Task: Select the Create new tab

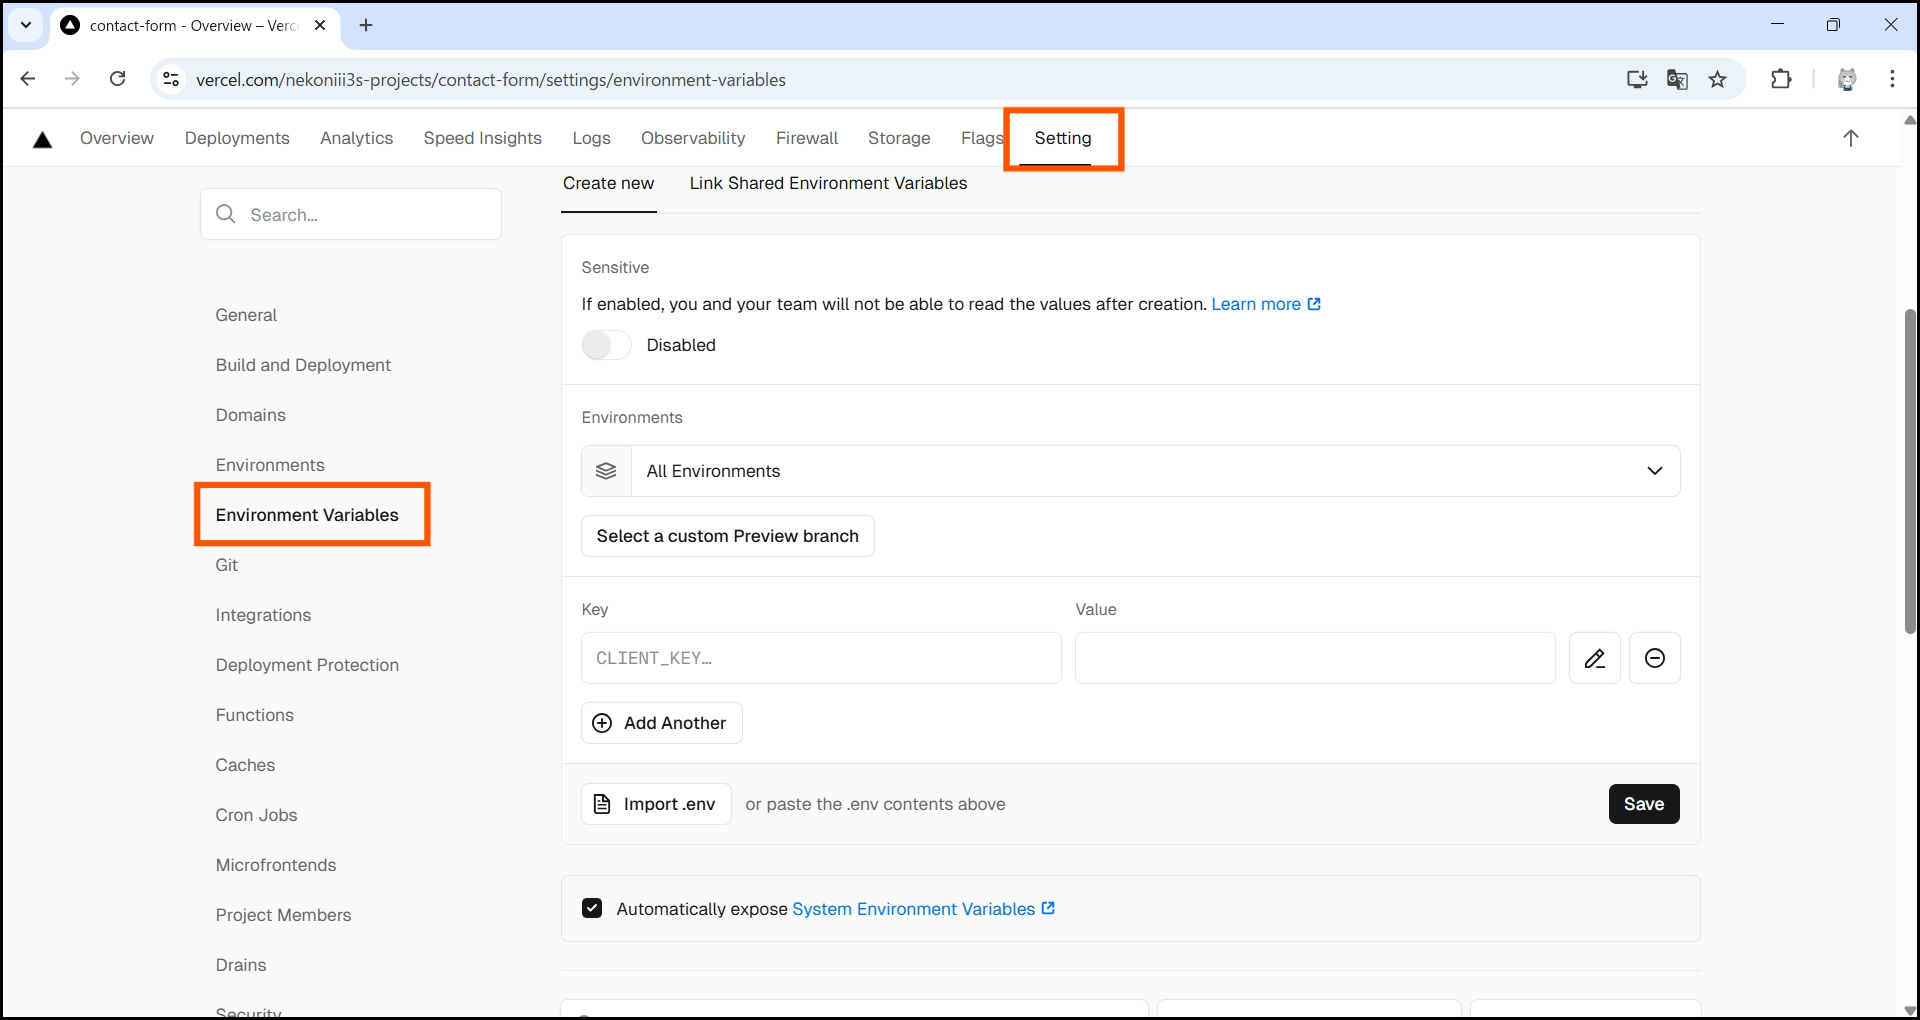Action: [608, 183]
